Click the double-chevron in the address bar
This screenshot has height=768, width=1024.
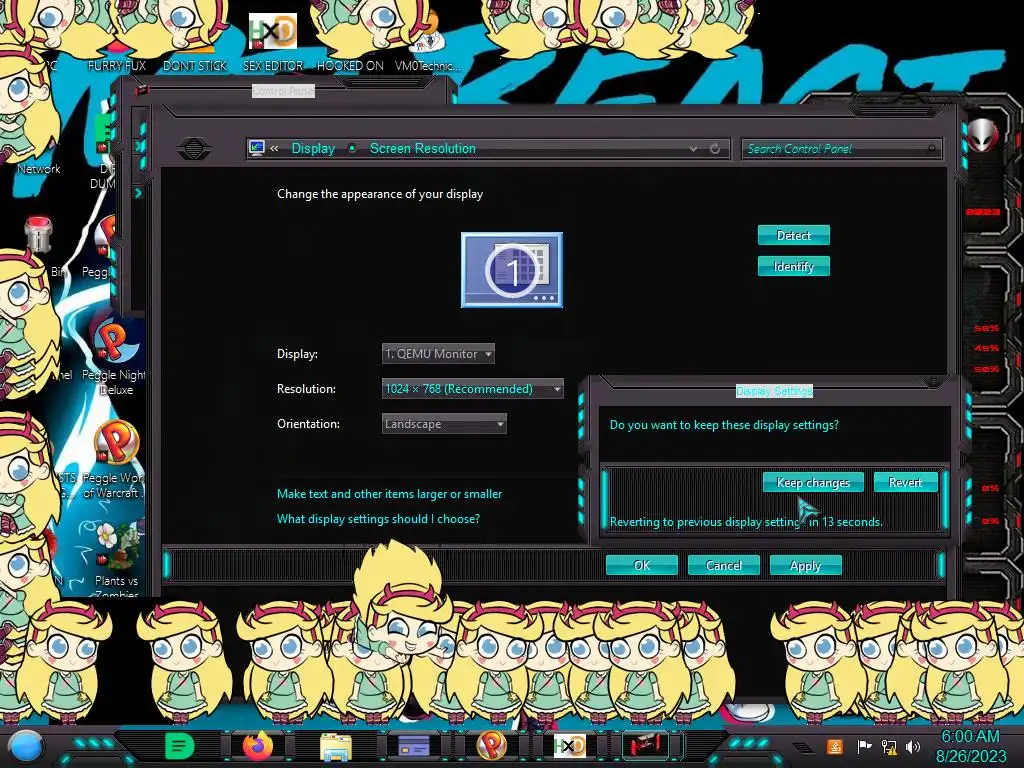tap(274, 148)
